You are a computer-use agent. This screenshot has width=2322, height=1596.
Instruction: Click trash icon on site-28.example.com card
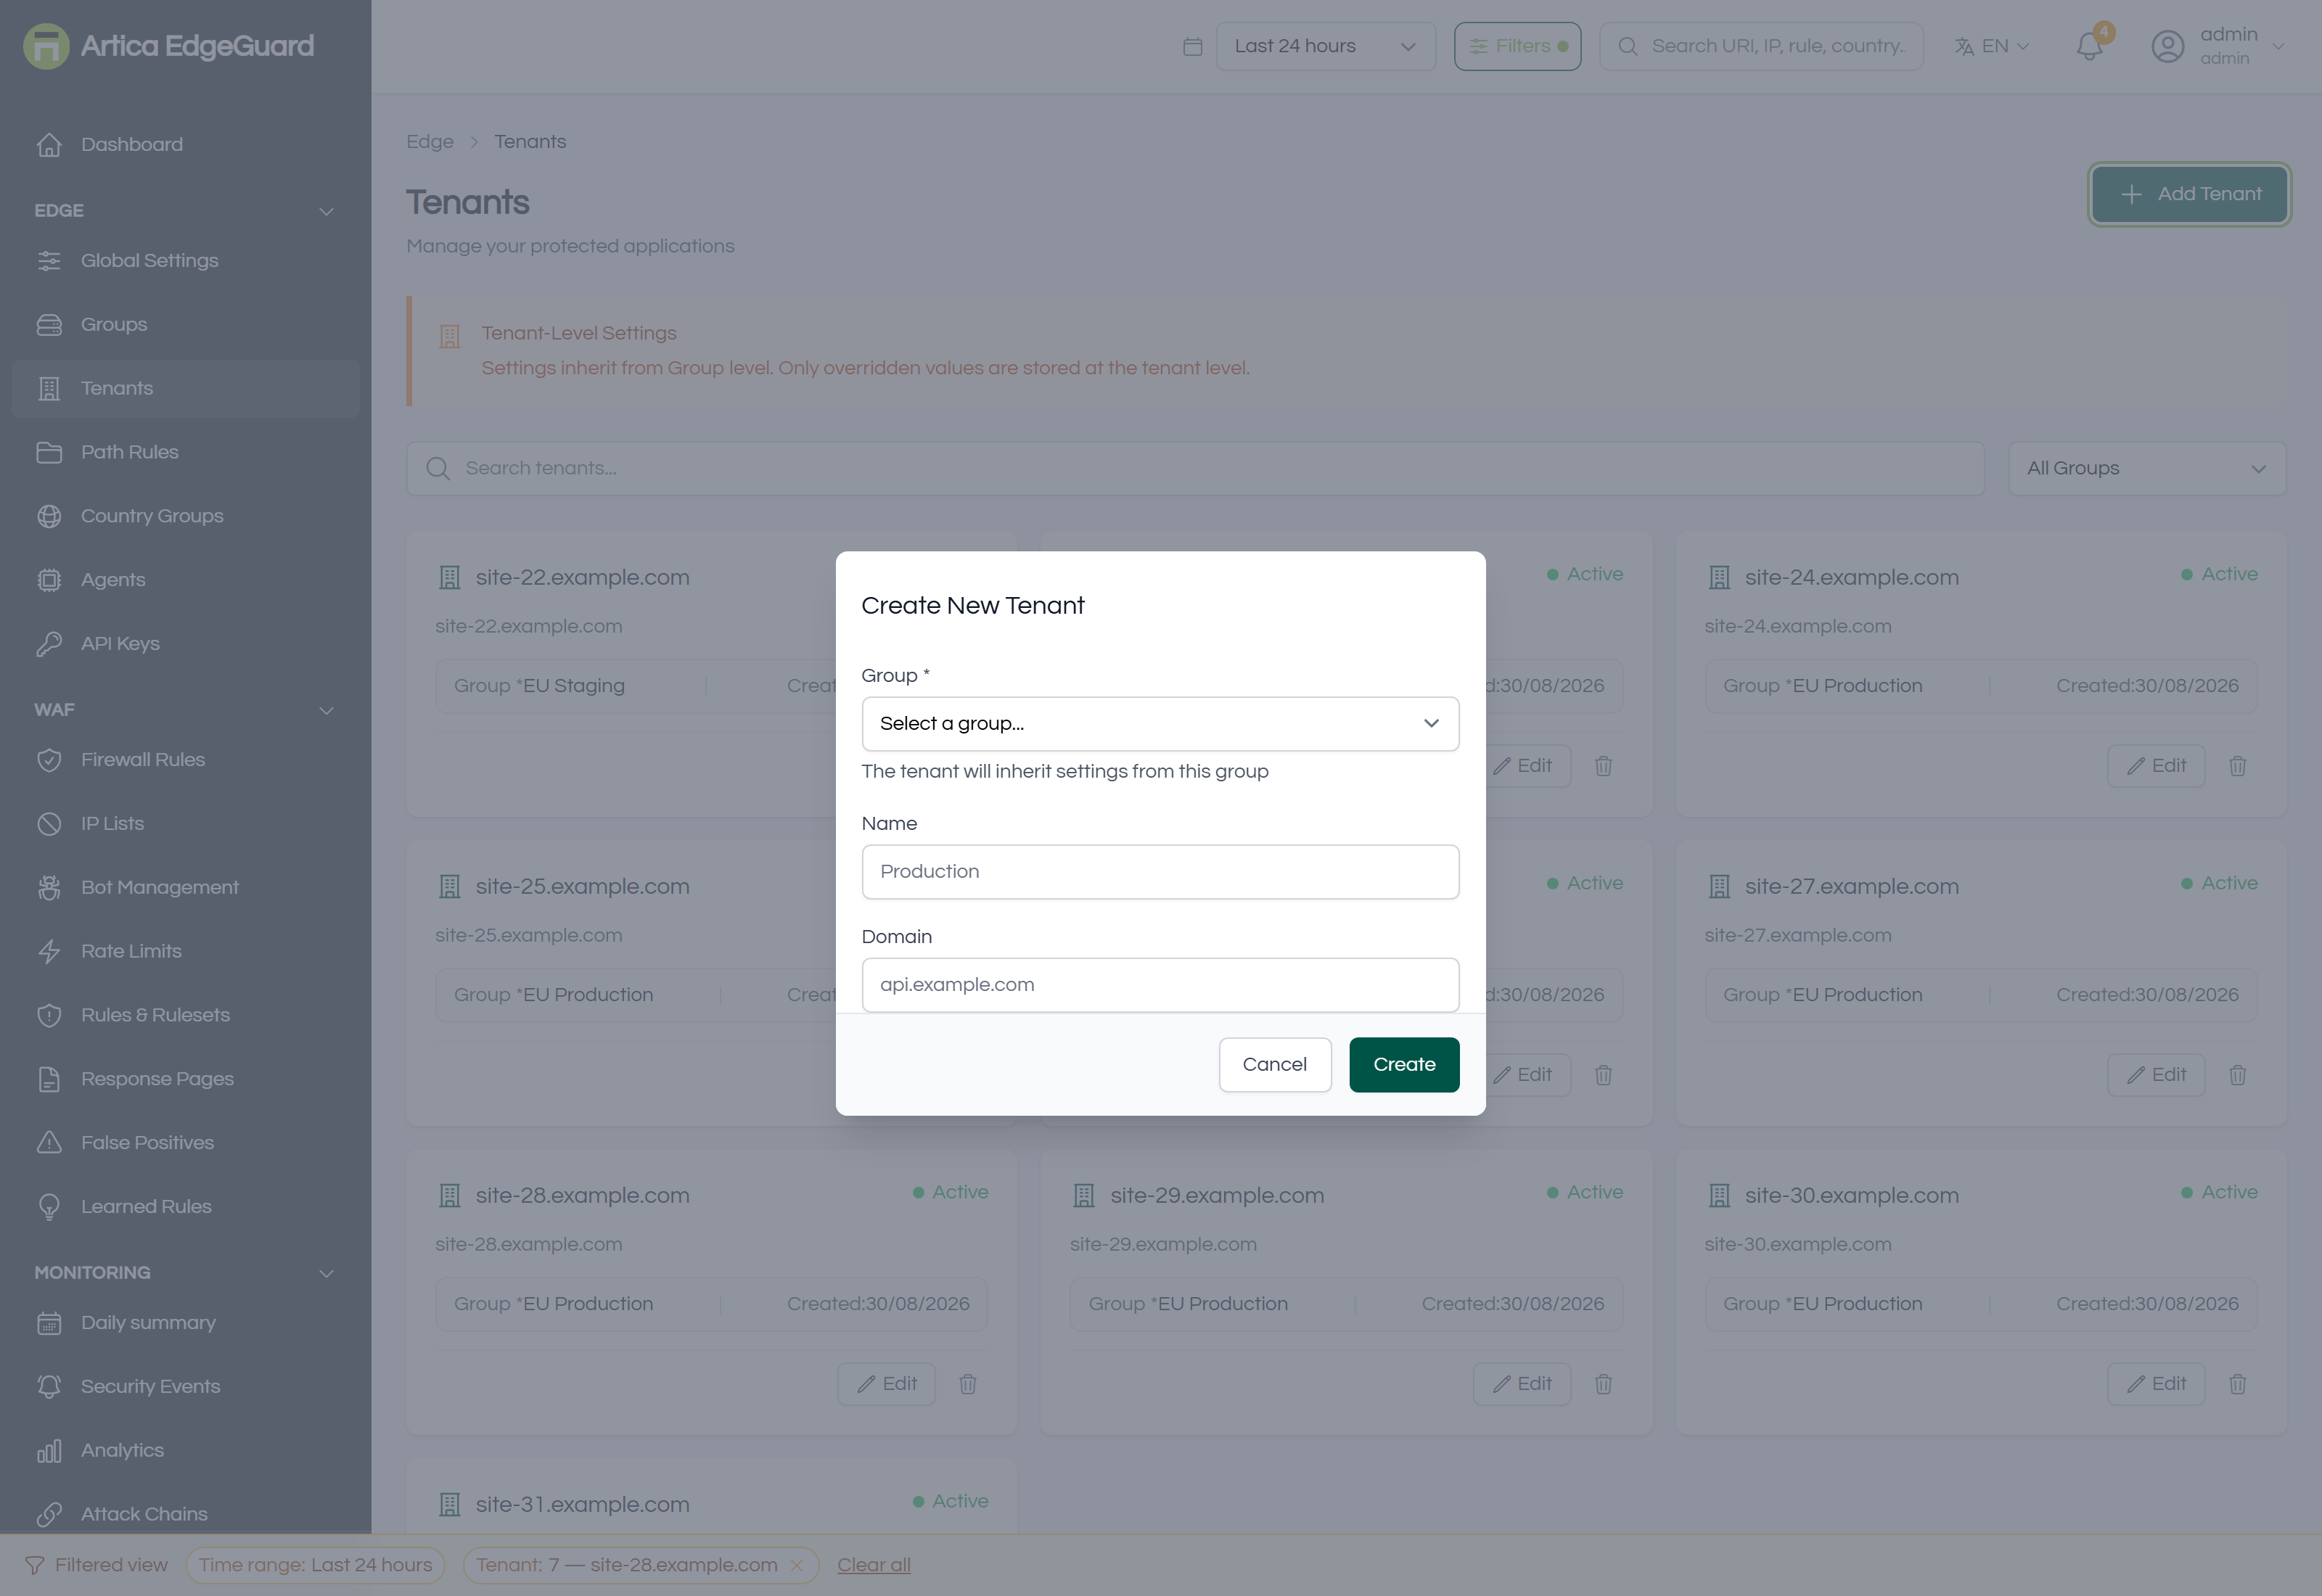click(967, 1384)
